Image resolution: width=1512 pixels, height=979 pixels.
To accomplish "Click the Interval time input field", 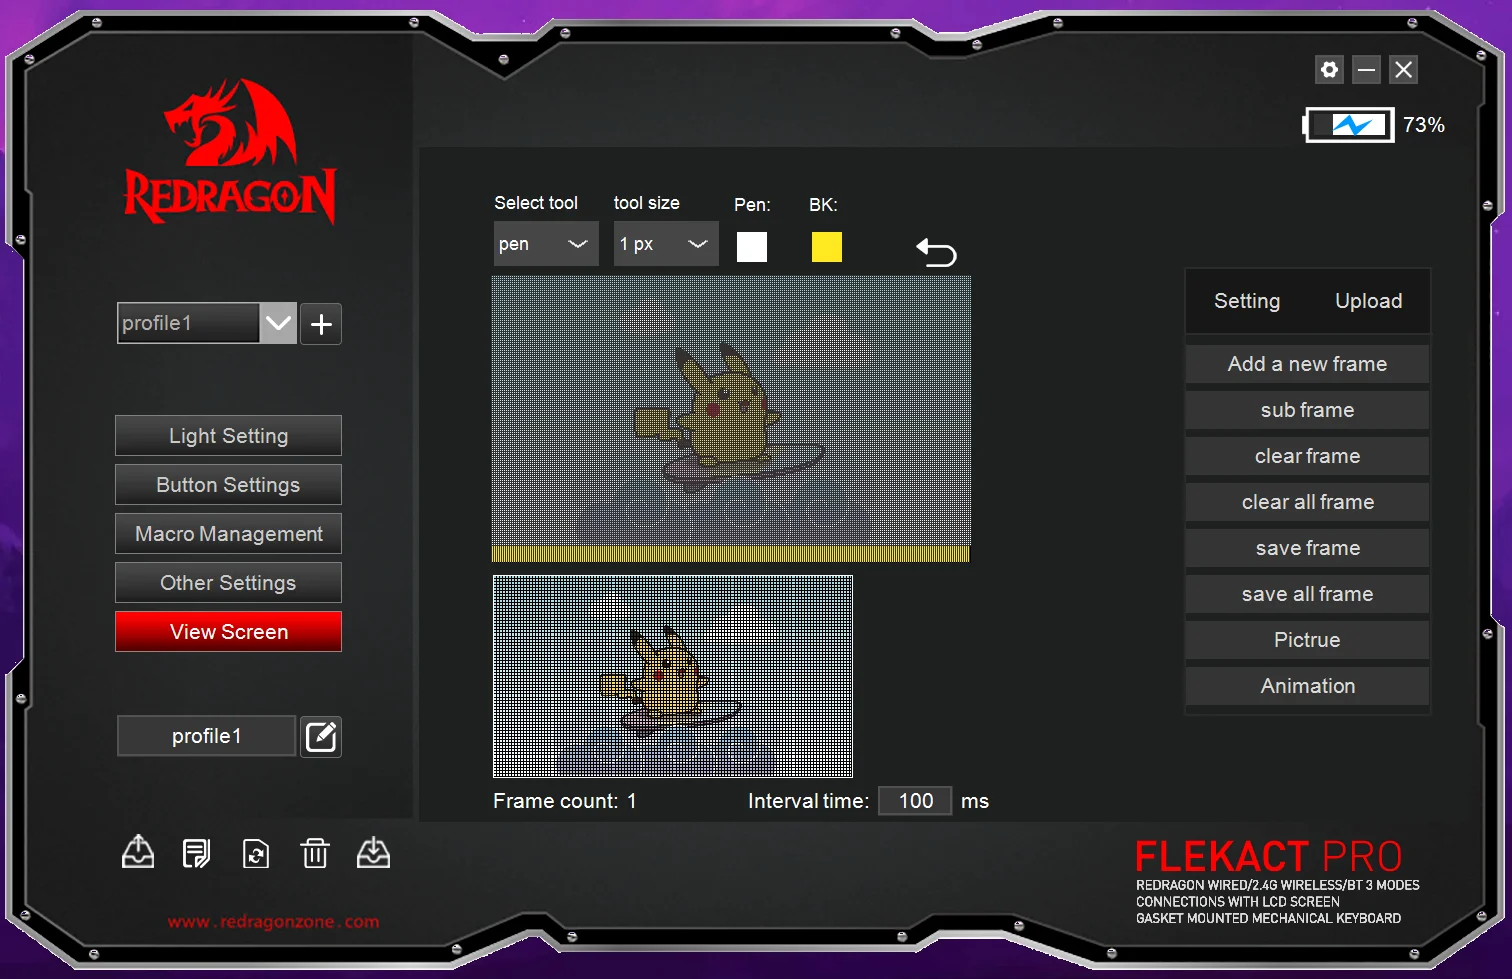I will pos(915,801).
